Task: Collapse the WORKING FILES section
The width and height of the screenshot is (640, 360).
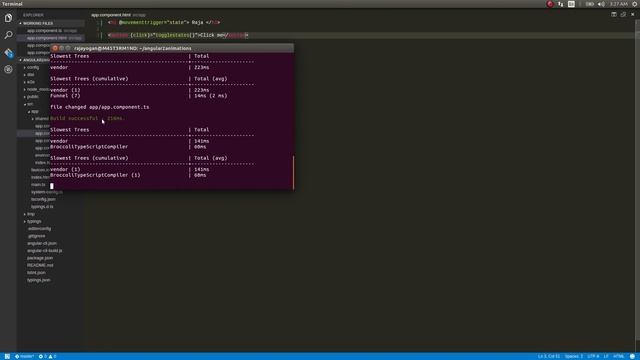Action: 51,23
